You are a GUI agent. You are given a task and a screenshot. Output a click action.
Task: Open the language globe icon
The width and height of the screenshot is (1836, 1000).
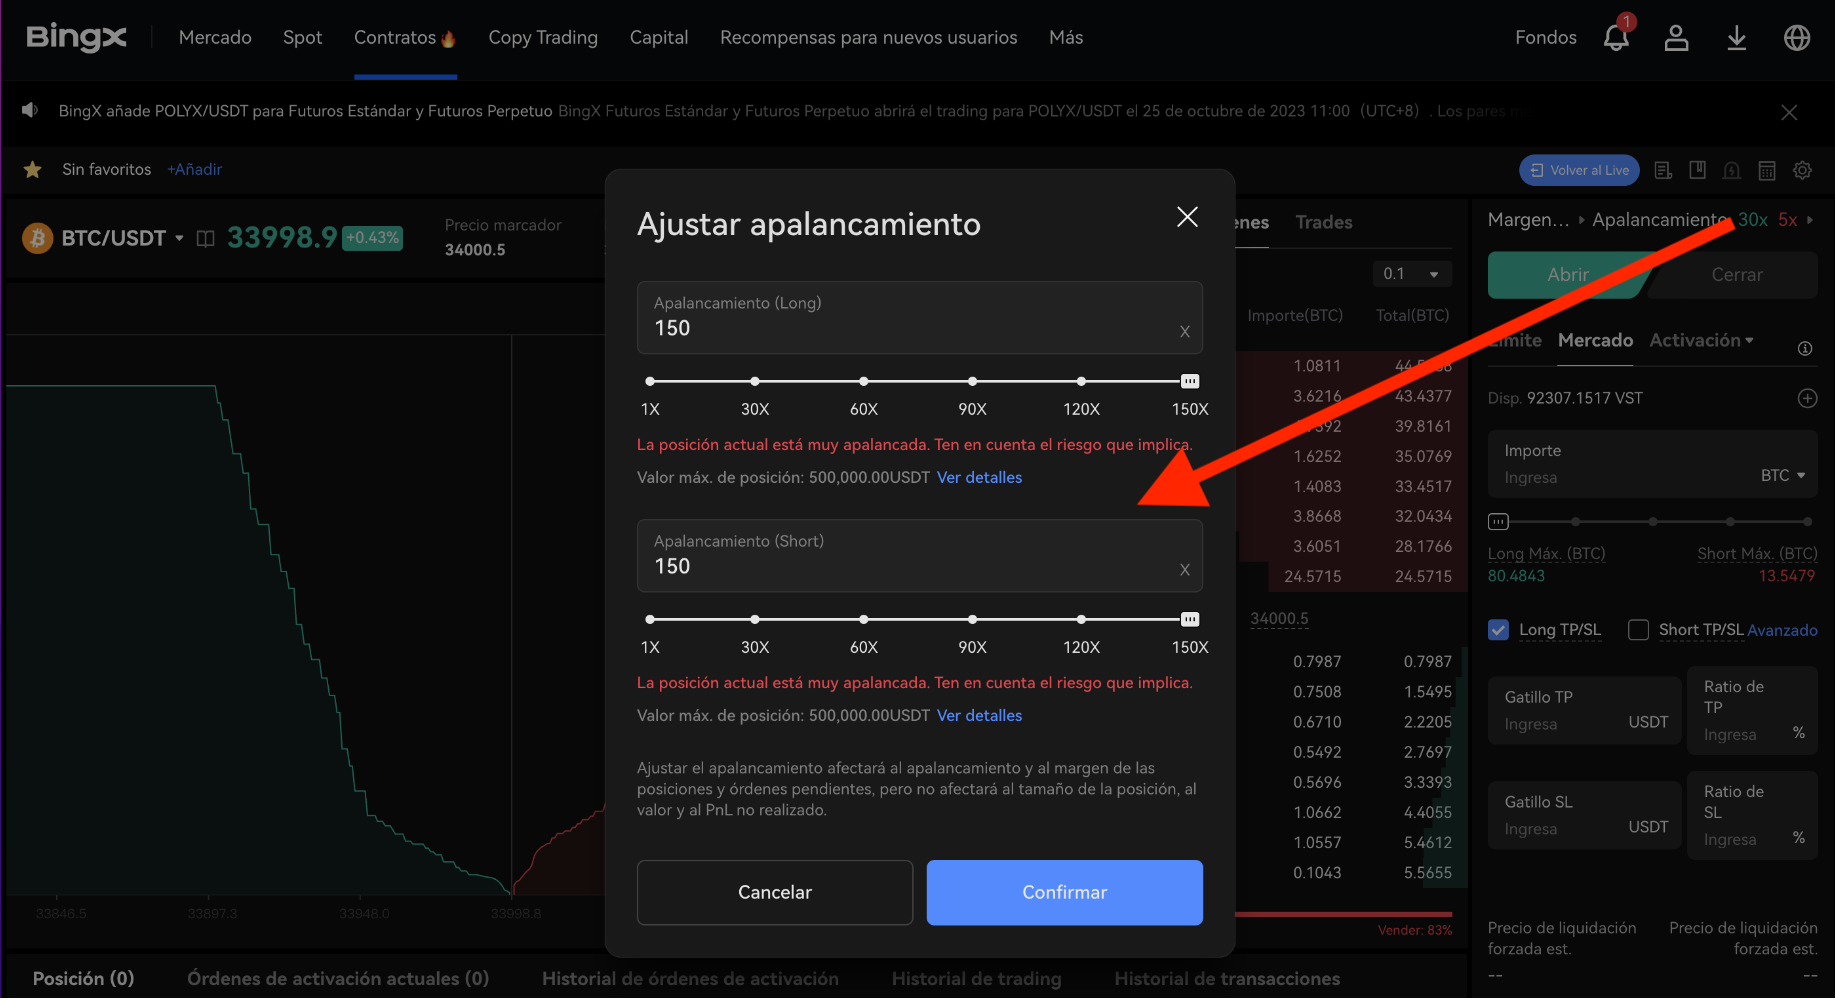tap(1797, 38)
